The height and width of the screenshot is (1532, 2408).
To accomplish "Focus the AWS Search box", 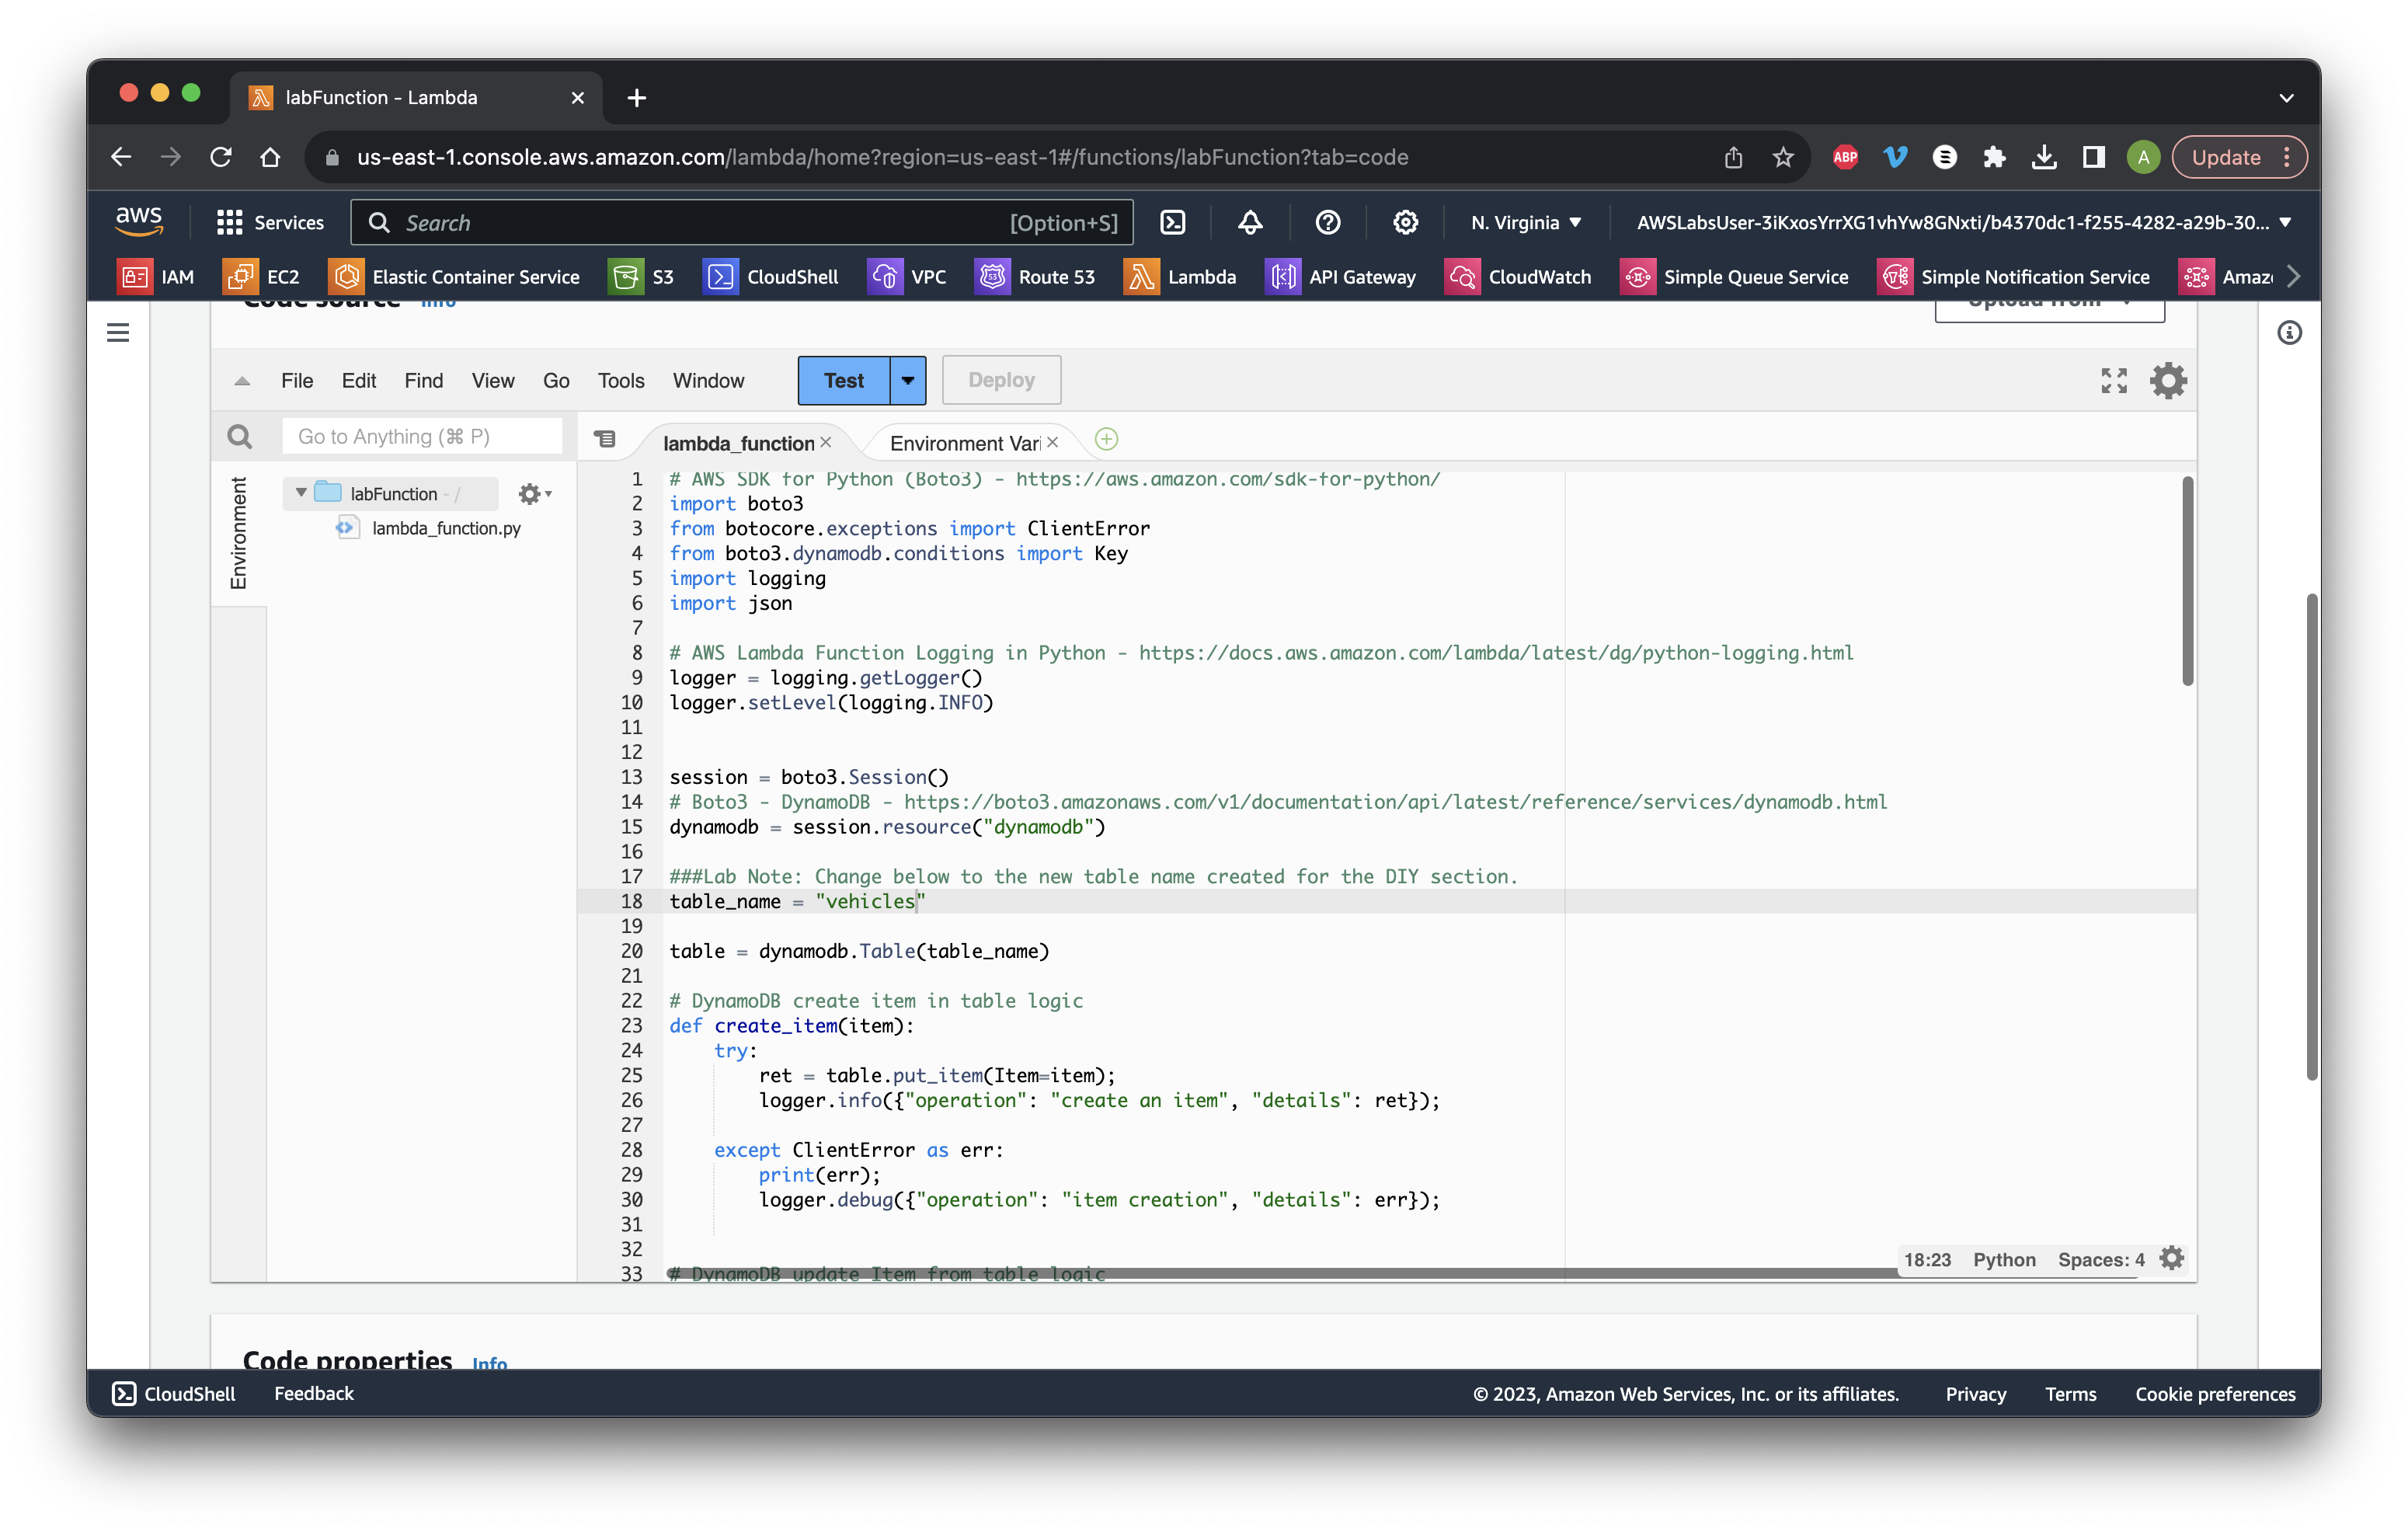I will point(741,222).
